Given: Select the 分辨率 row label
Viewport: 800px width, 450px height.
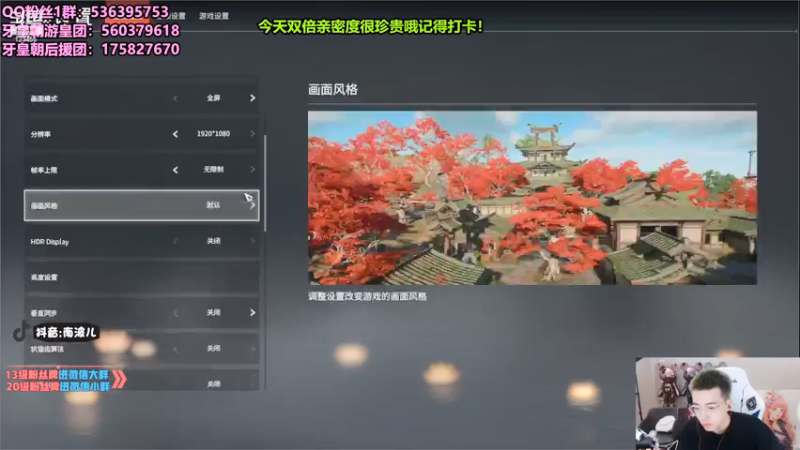Looking at the screenshot, I should pos(40,134).
